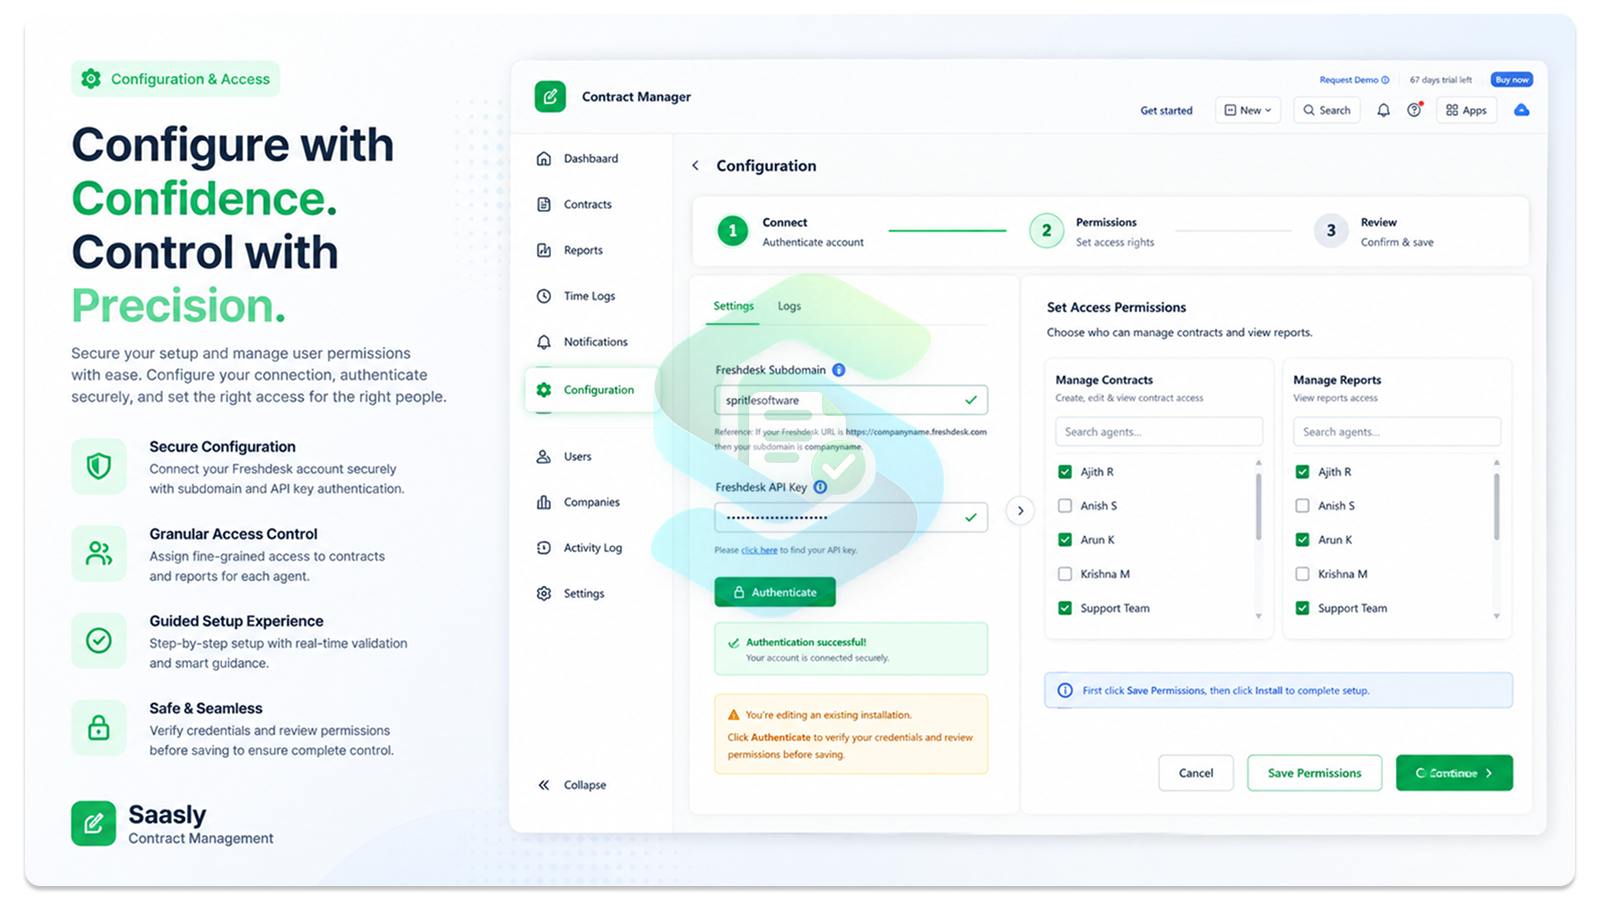Click Freshdesk Subdomain info icon
1600x900 pixels.
(x=839, y=370)
